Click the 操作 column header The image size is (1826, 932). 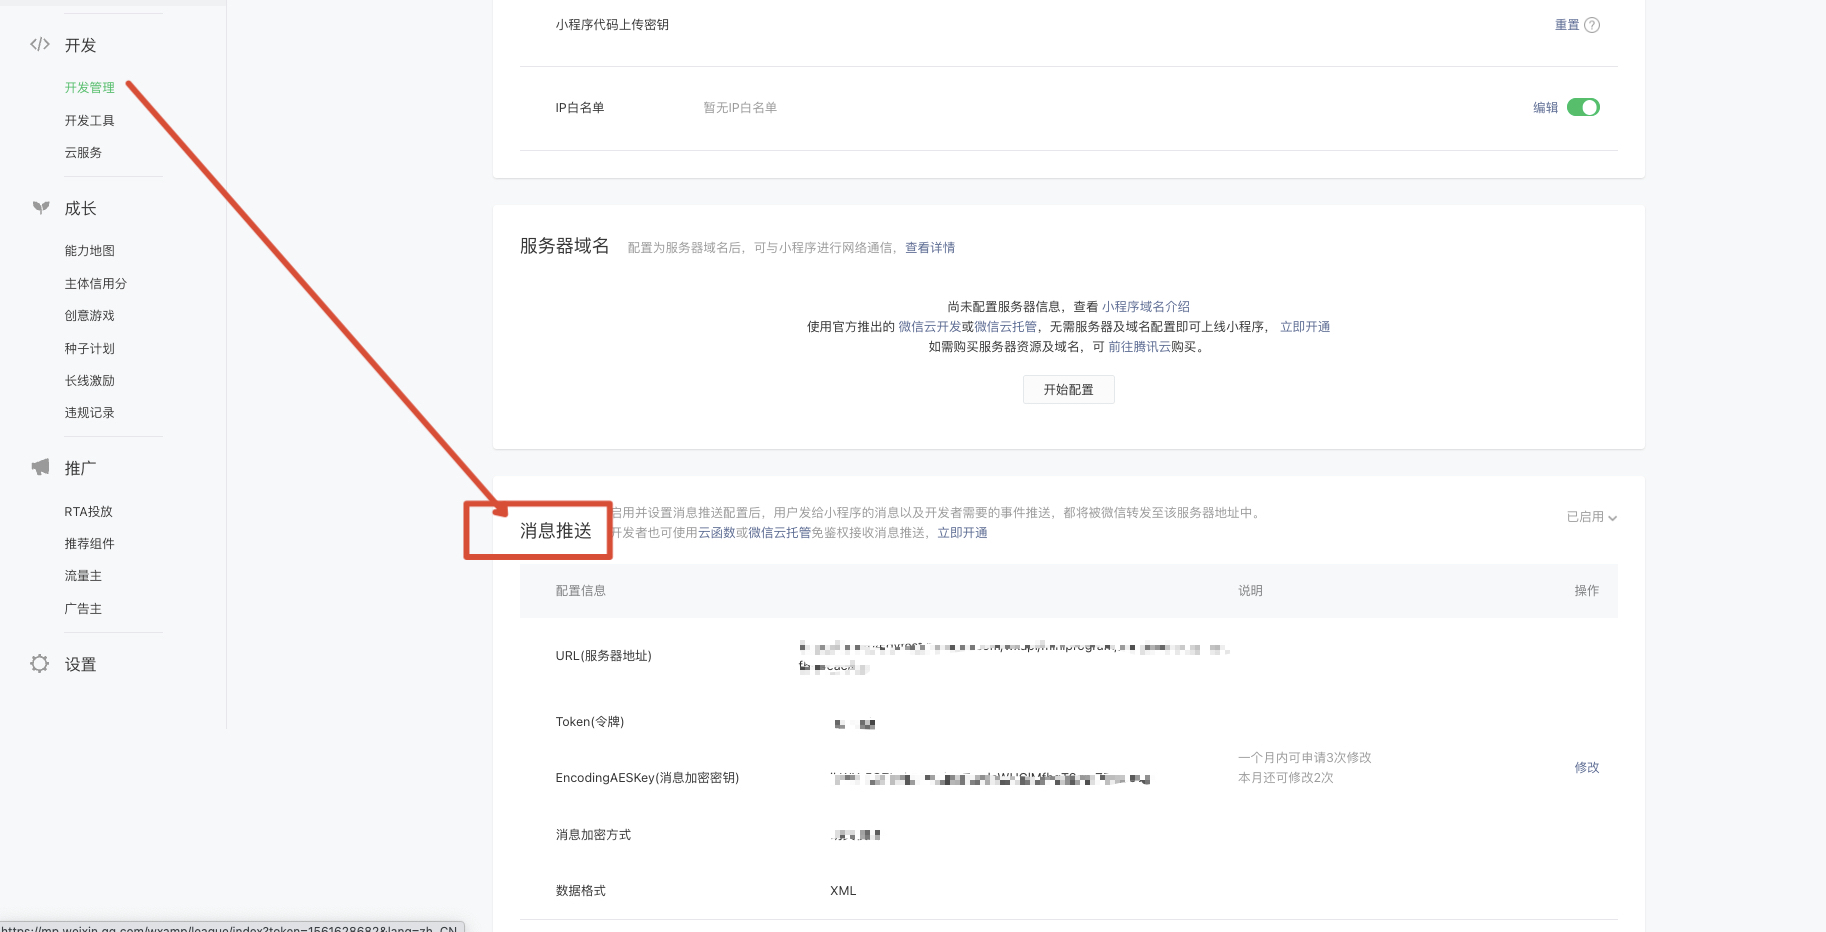click(1587, 591)
